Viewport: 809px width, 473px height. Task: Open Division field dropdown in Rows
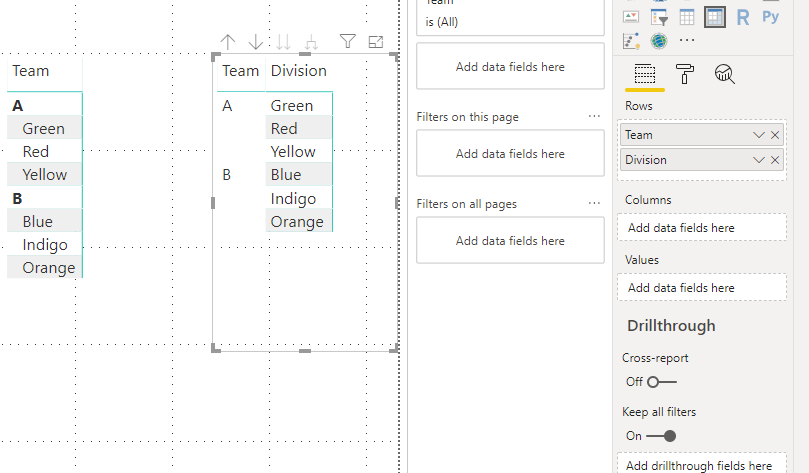[x=758, y=160]
